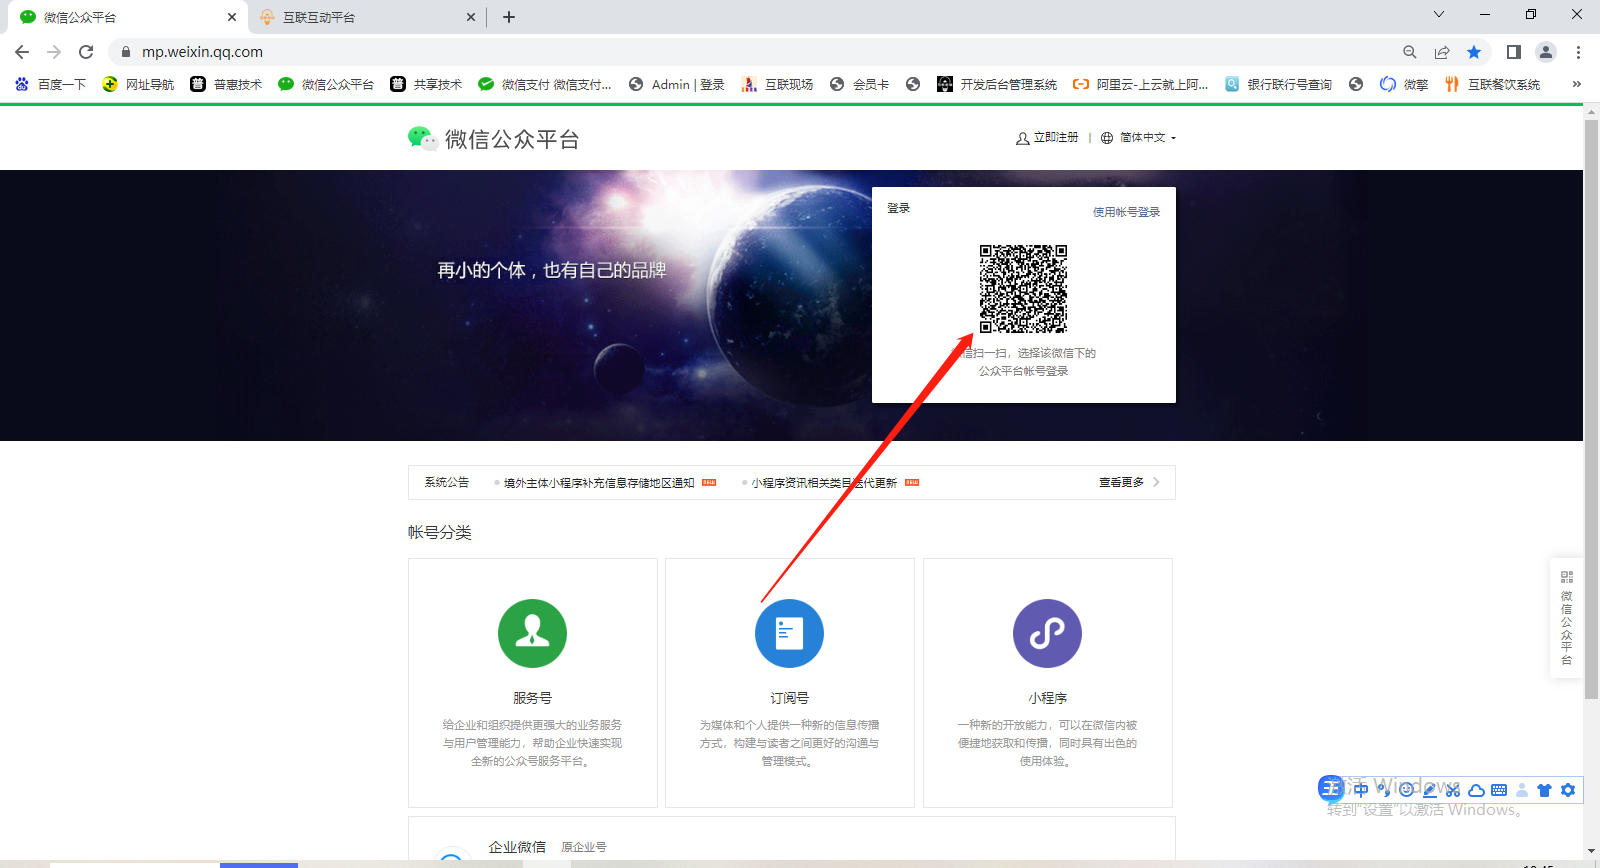This screenshot has height=868, width=1600.
Task: Click the page vertical scrollbar
Action: tap(1591, 408)
